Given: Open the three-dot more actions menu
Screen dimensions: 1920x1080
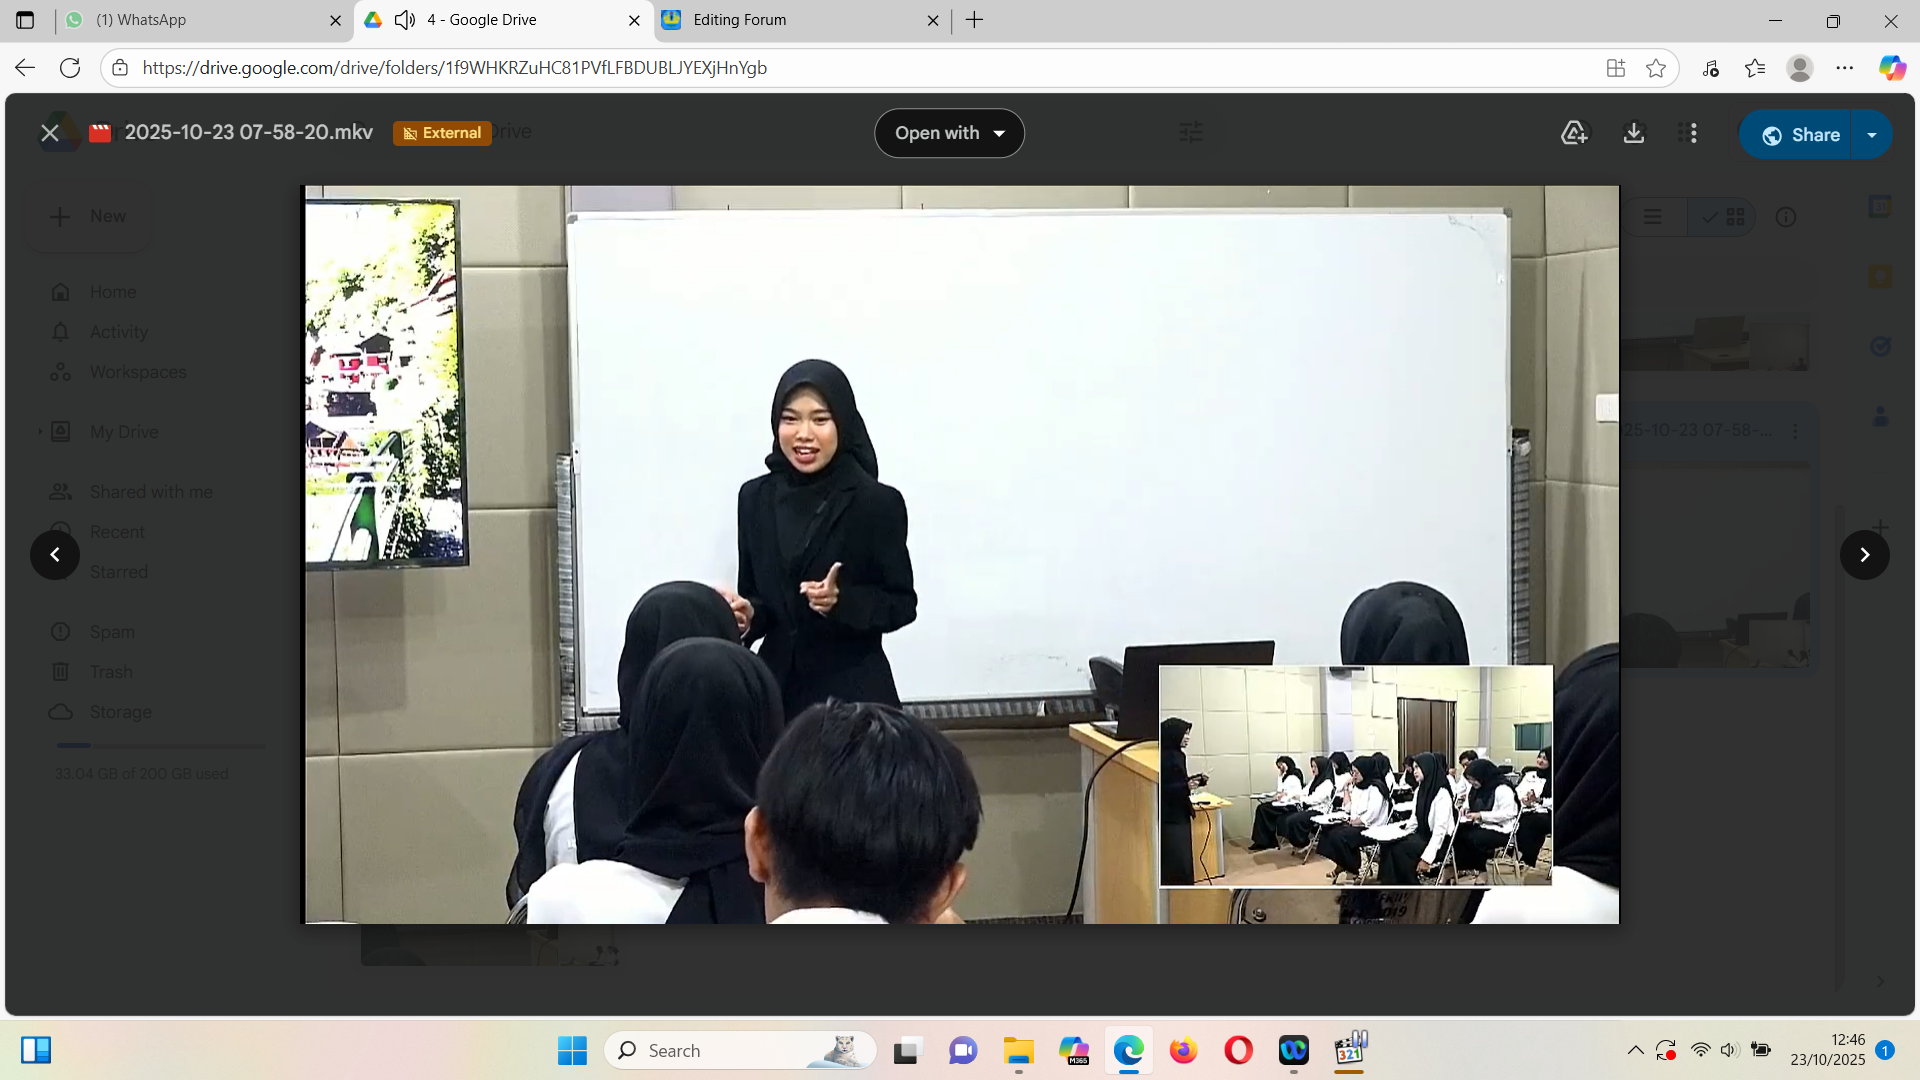Looking at the screenshot, I should point(1693,133).
